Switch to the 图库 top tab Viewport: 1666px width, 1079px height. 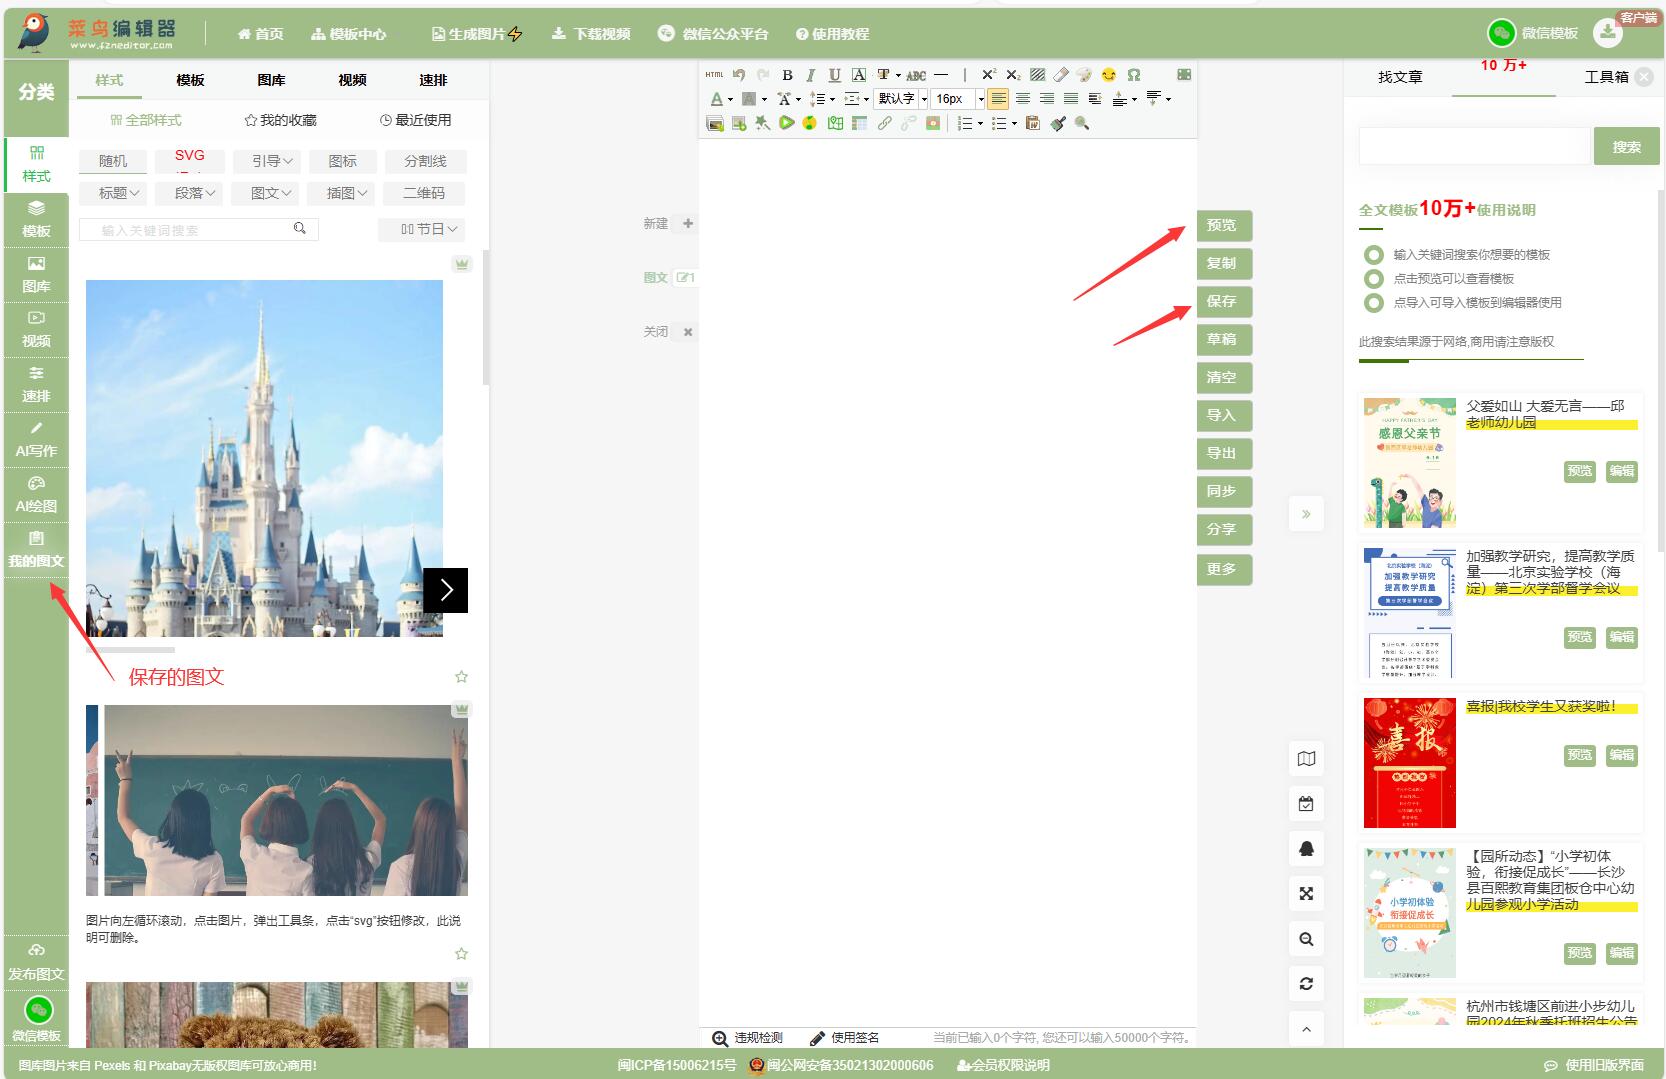[271, 80]
